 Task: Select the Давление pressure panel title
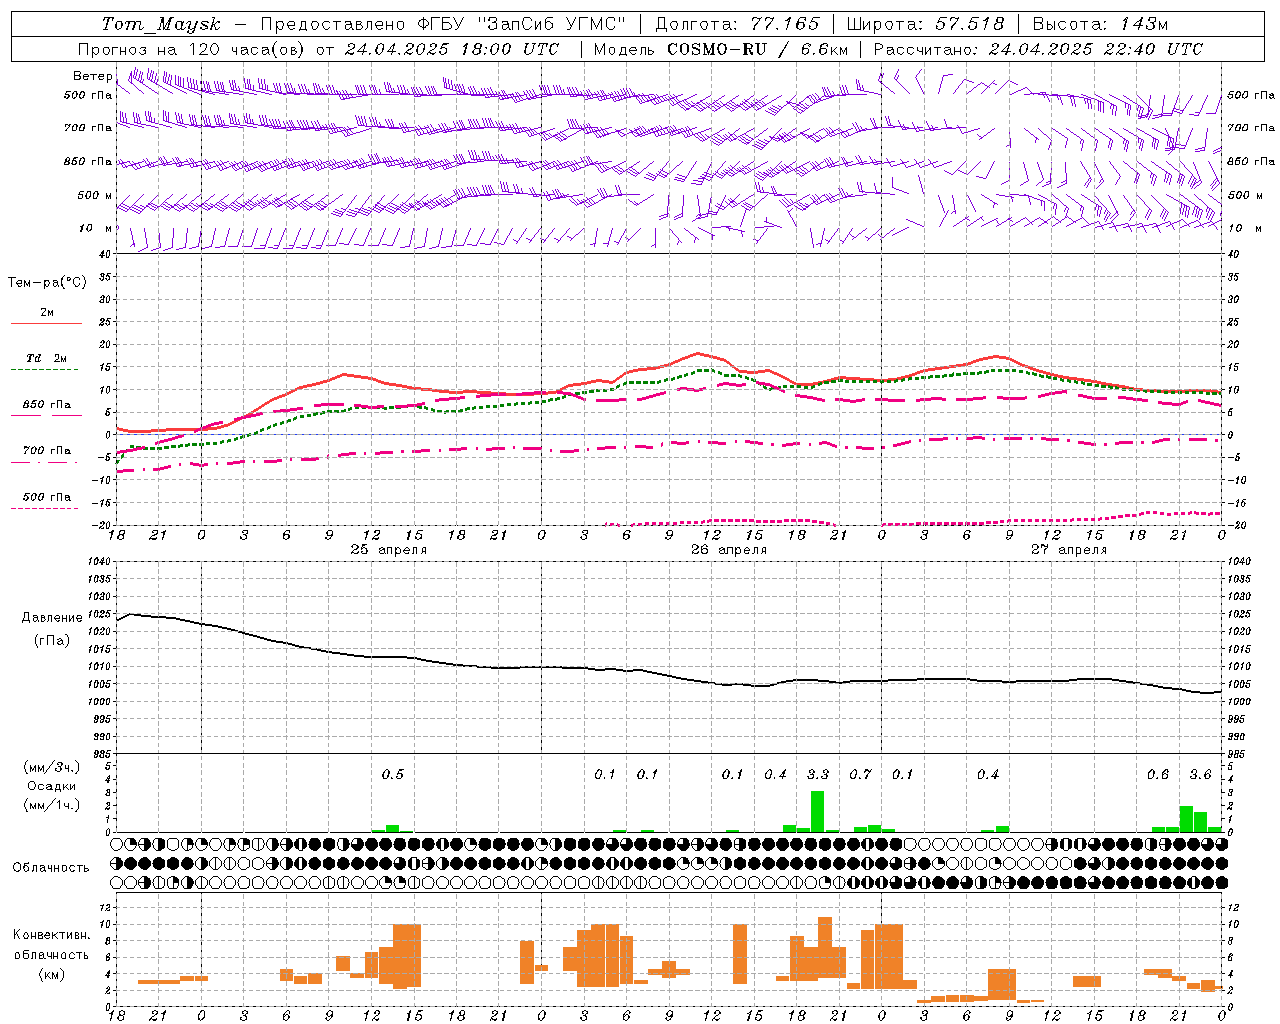pos(51,618)
